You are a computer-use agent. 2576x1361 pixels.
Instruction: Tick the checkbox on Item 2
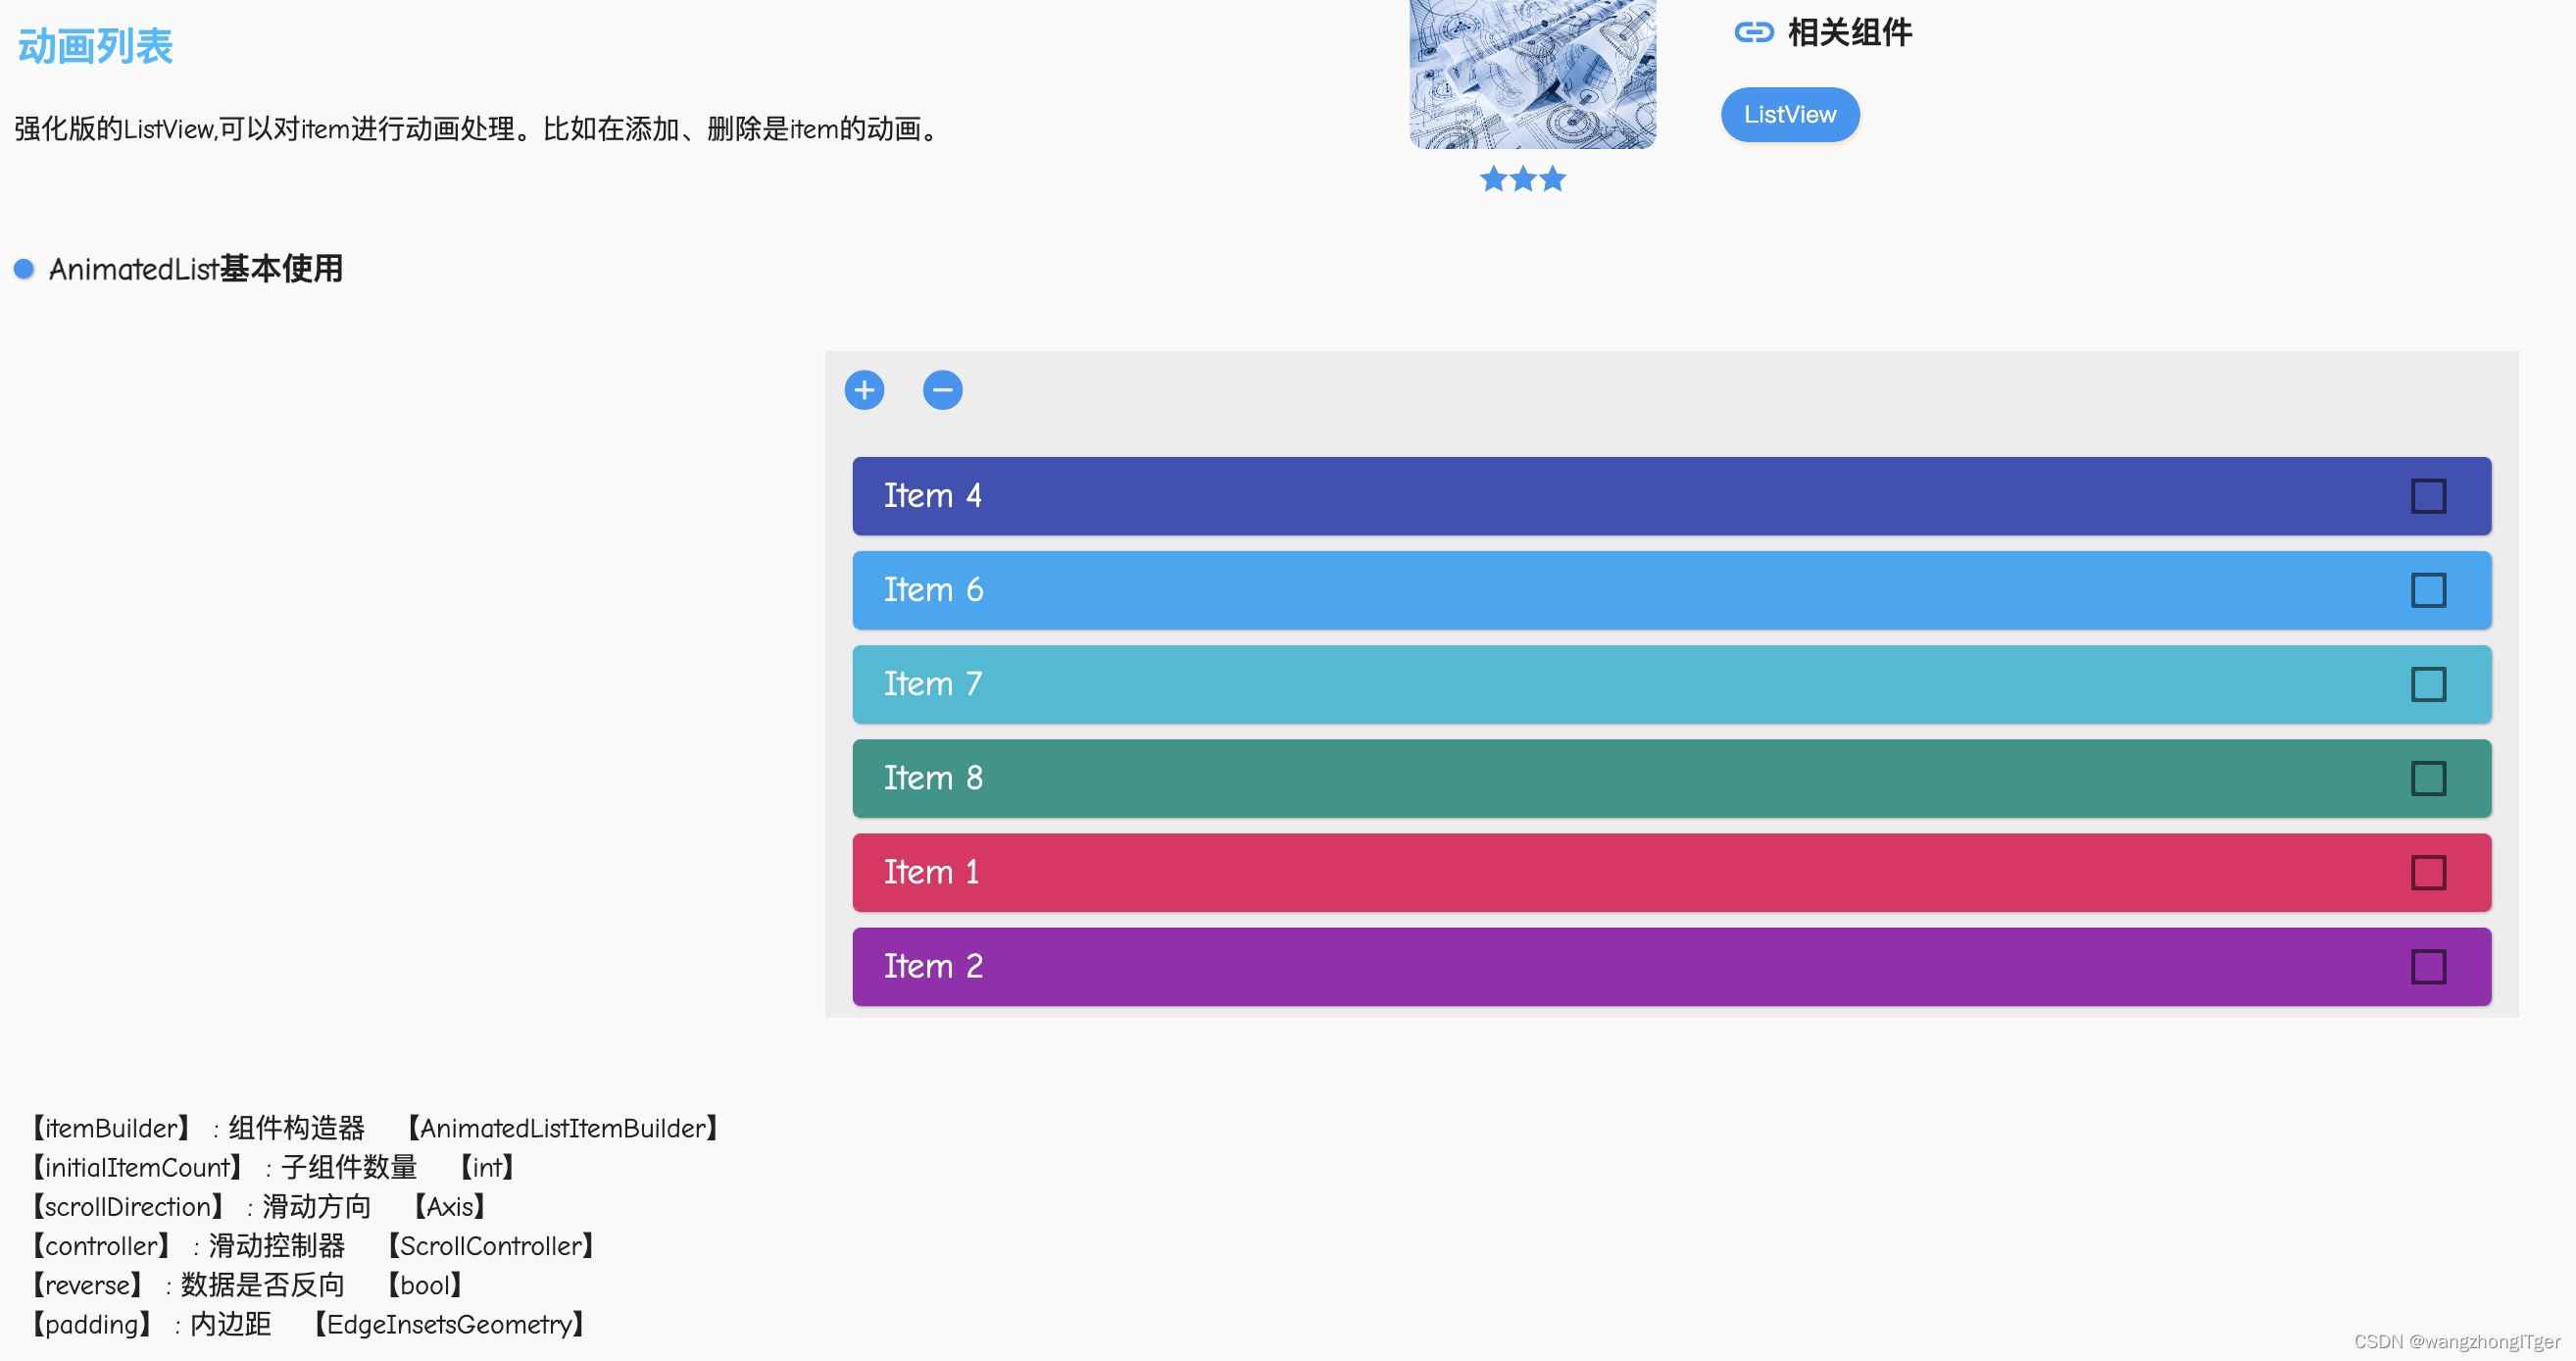coord(2428,966)
